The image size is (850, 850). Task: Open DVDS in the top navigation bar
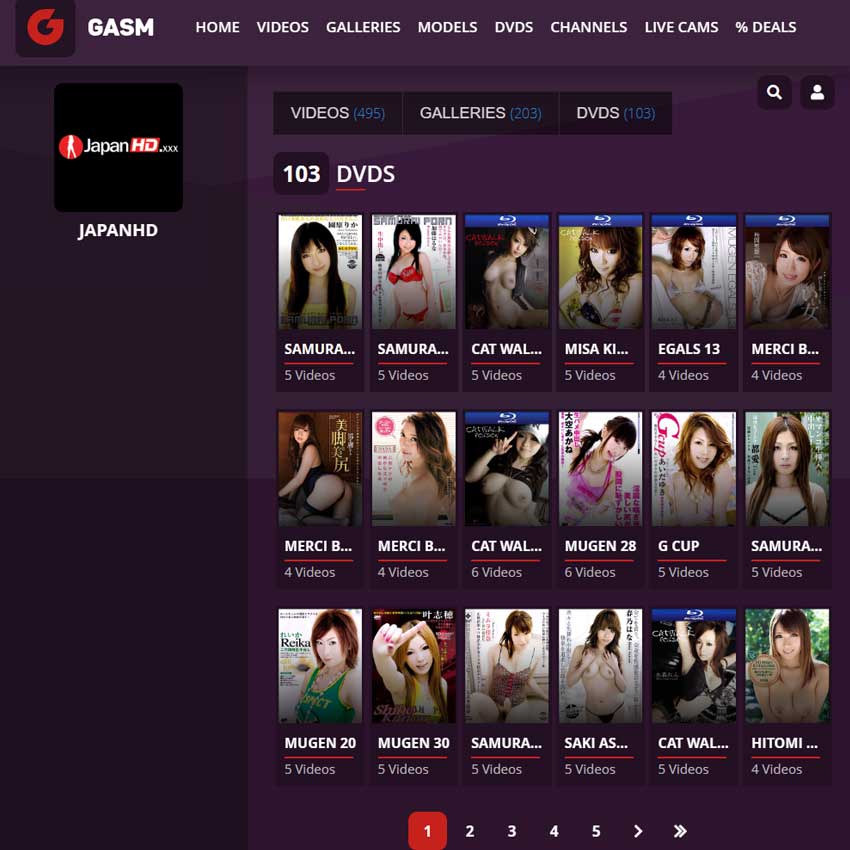click(x=513, y=27)
